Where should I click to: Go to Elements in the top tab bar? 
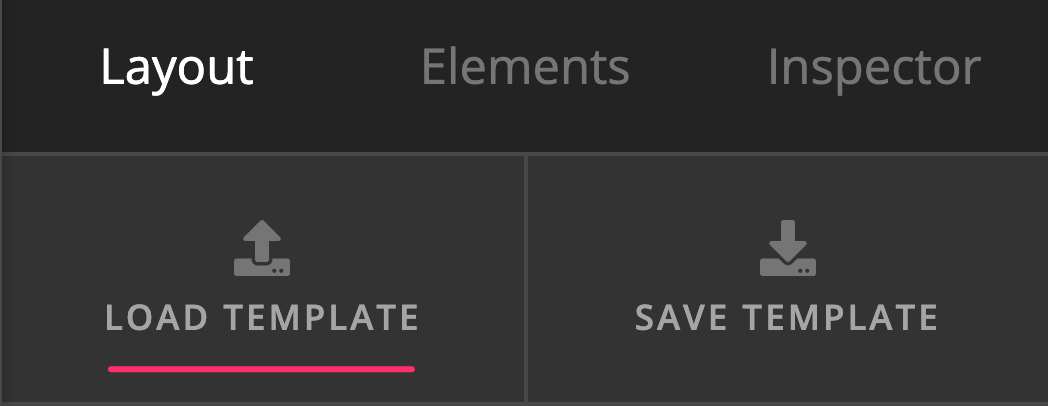[x=525, y=66]
